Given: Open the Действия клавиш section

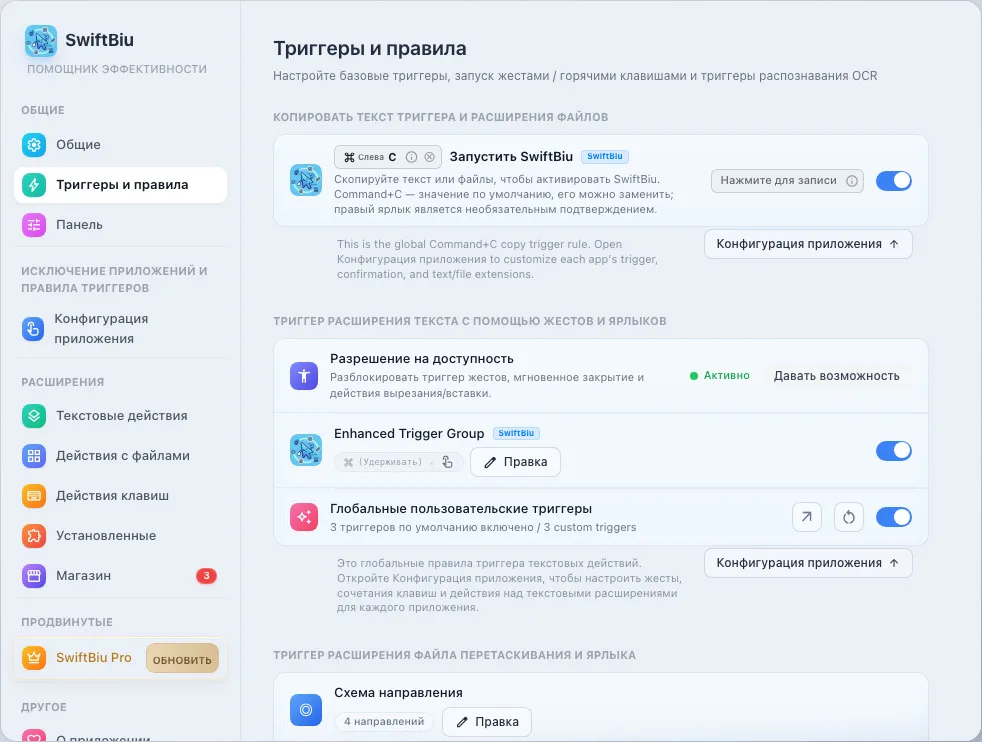Looking at the screenshot, I should (x=120, y=496).
